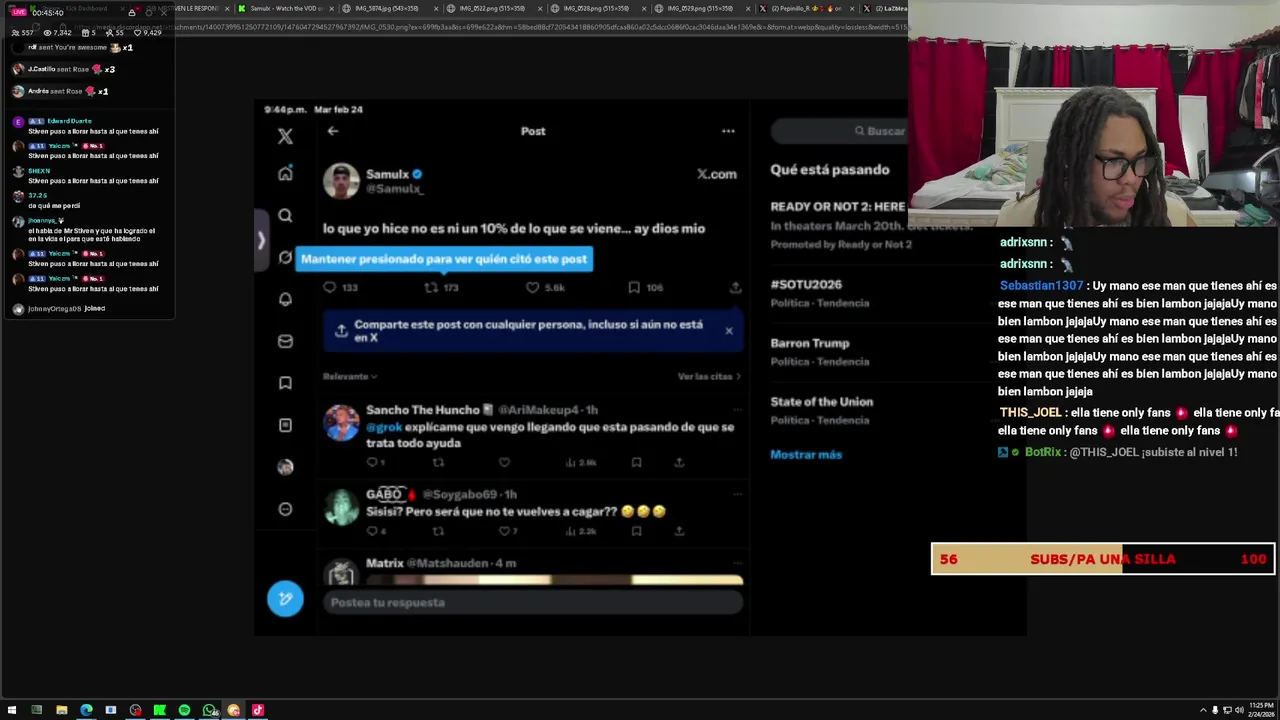Repost the GABO reply

(x=438, y=532)
